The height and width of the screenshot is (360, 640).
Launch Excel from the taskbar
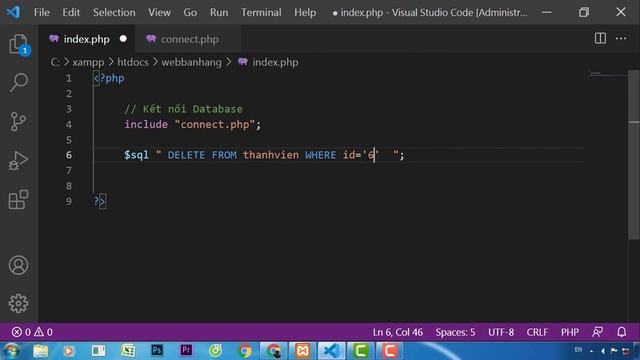128,351
